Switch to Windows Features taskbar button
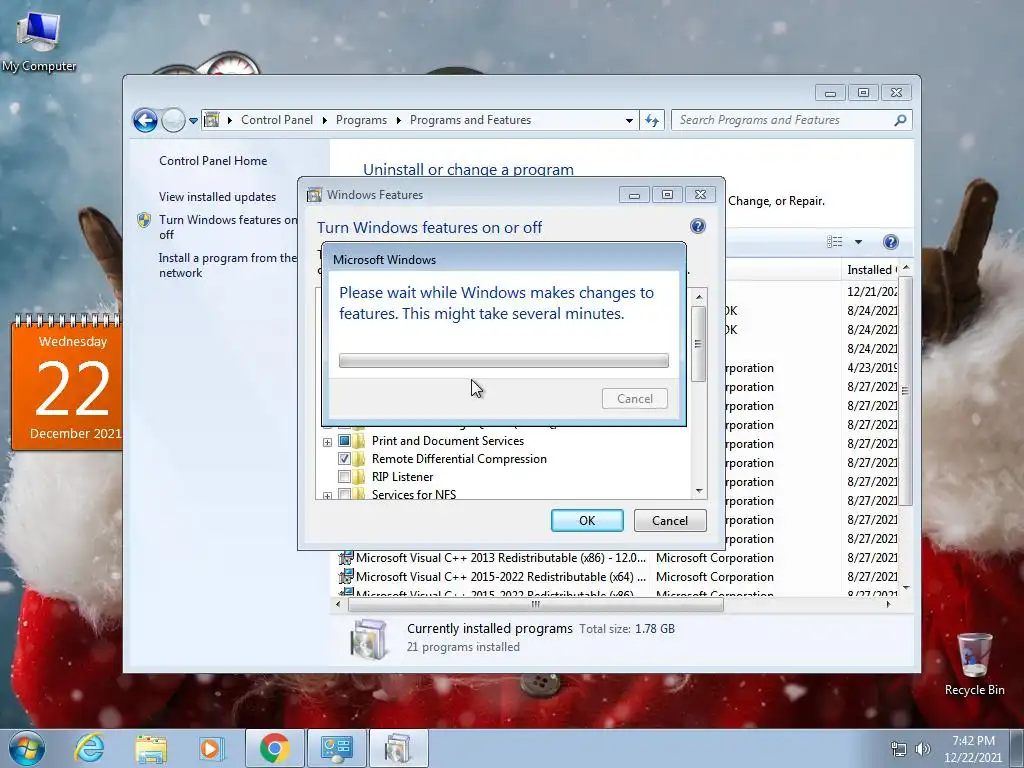The width and height of the screenshot is (1024, 768). 398,748
